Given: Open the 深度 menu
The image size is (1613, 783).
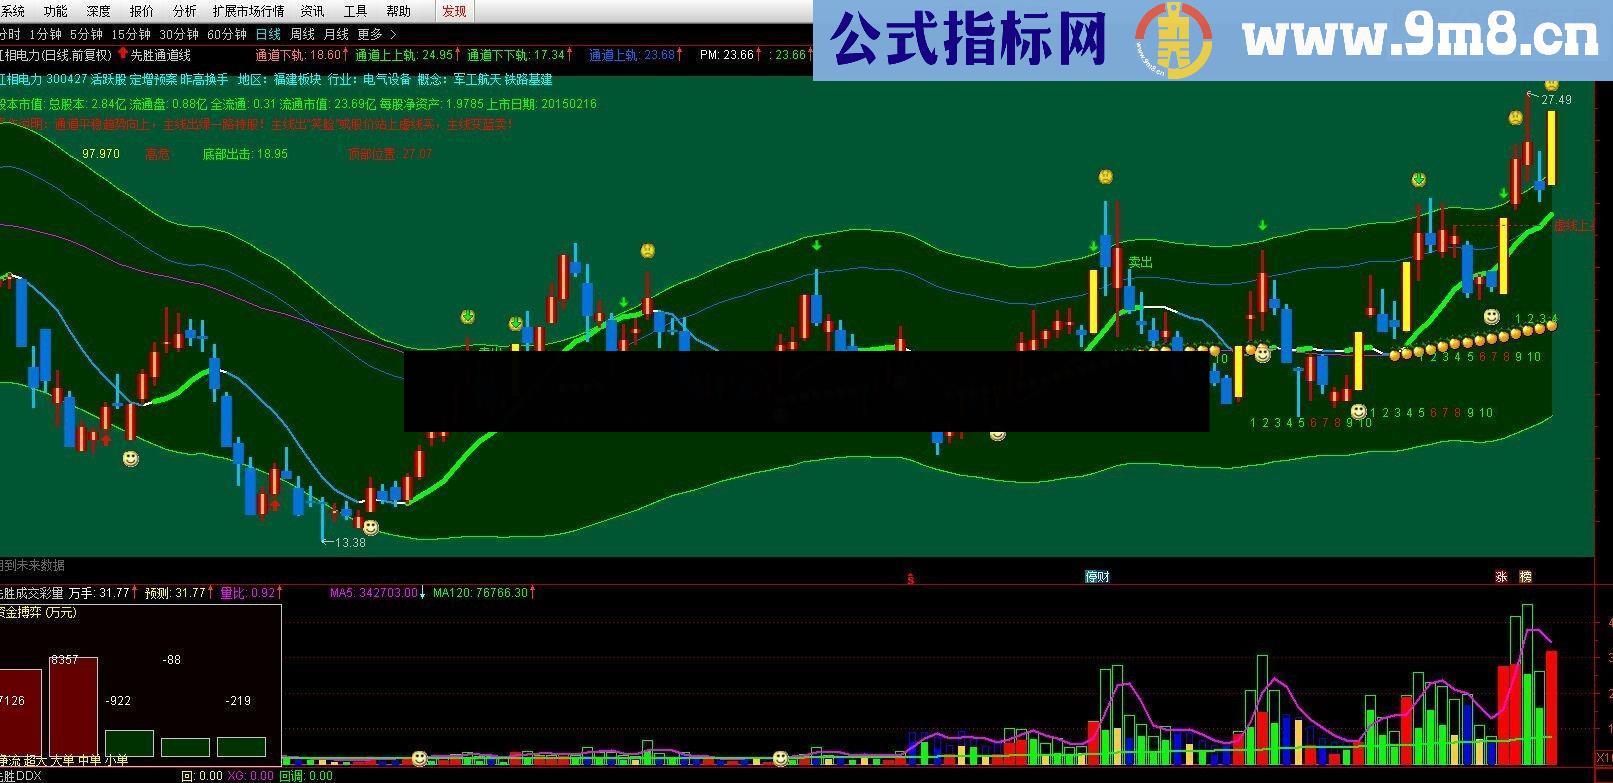Looking at the screenshot, I should pyautogui.click(x=98, y=11).
